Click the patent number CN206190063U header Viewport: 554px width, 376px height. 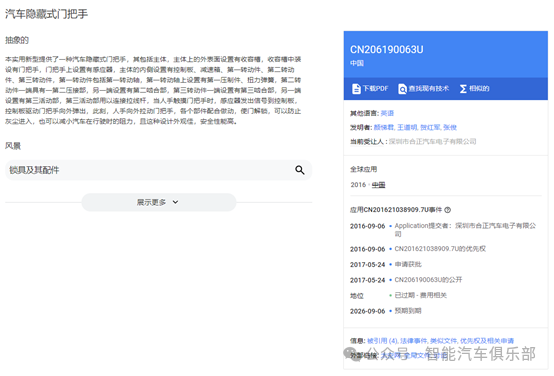coord(387,49)
